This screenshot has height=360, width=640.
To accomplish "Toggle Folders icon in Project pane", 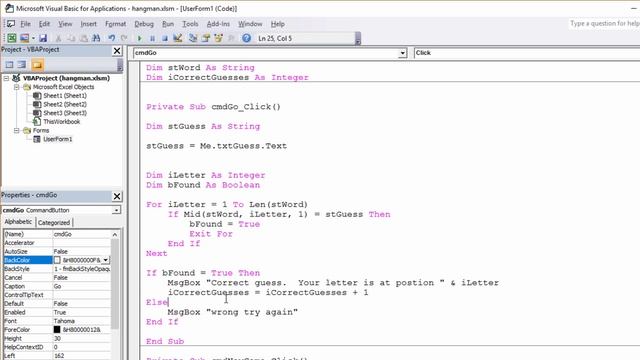I will pyautogui.click(x=37, y=64).
